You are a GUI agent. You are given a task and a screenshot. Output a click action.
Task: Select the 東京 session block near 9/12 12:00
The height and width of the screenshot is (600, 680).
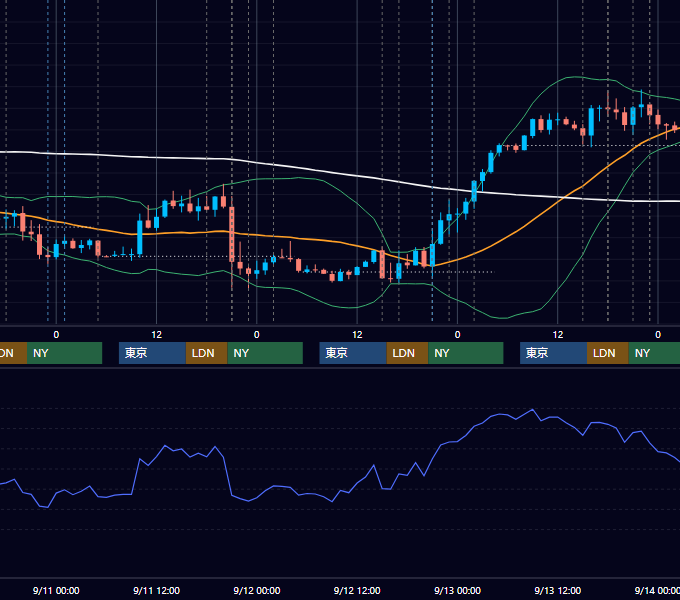point(353,353)
